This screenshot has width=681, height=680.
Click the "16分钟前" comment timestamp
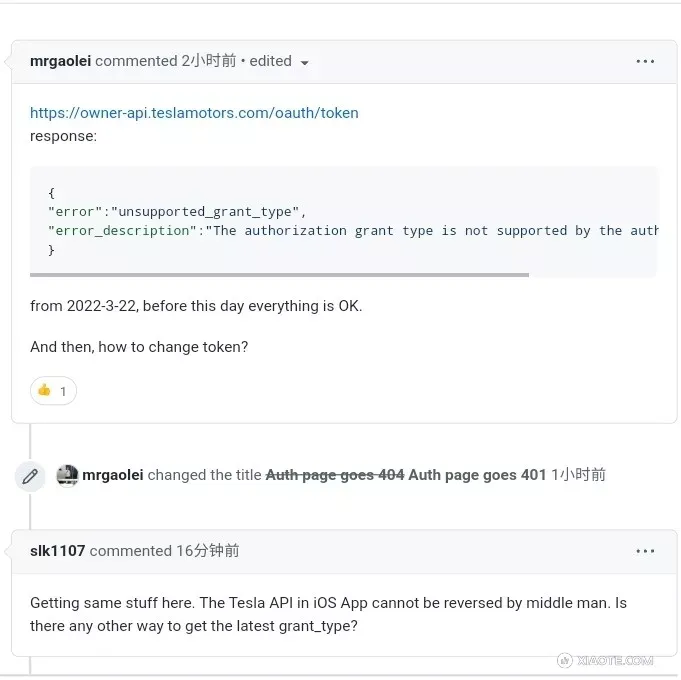207,551
